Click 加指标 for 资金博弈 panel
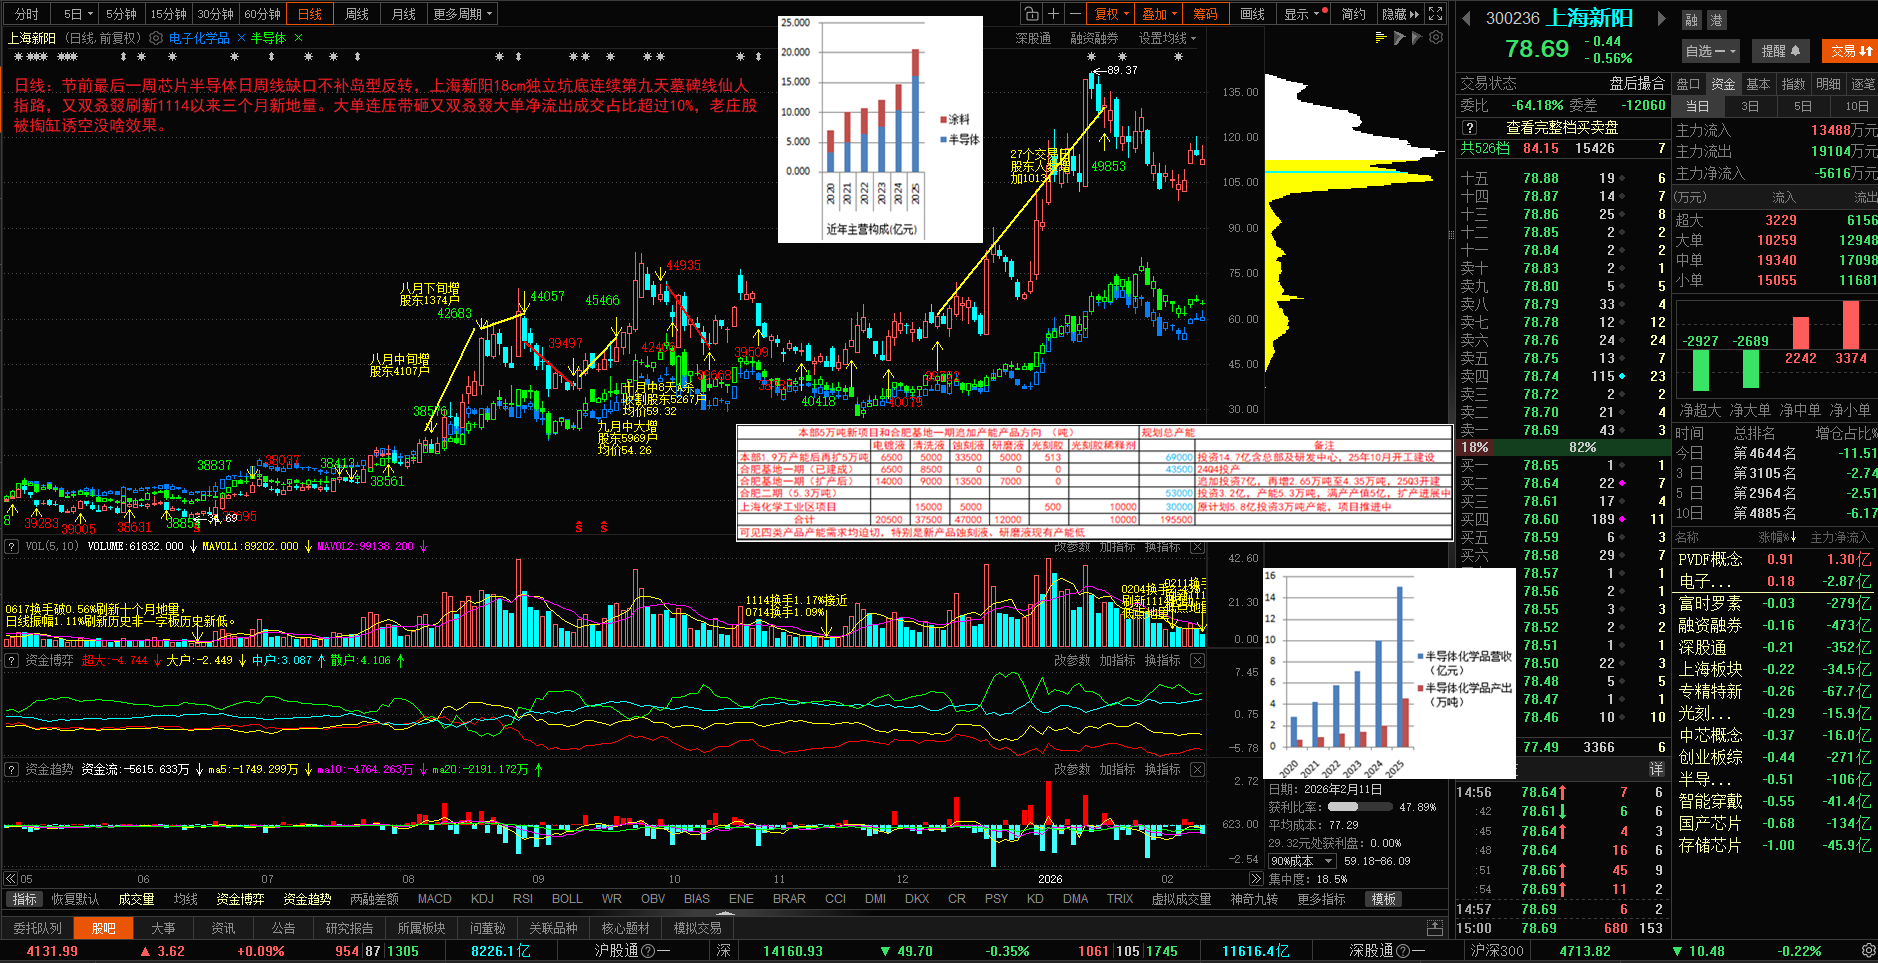The height and width of the screenshot is (963, 1878). [x=1117, y=660]
